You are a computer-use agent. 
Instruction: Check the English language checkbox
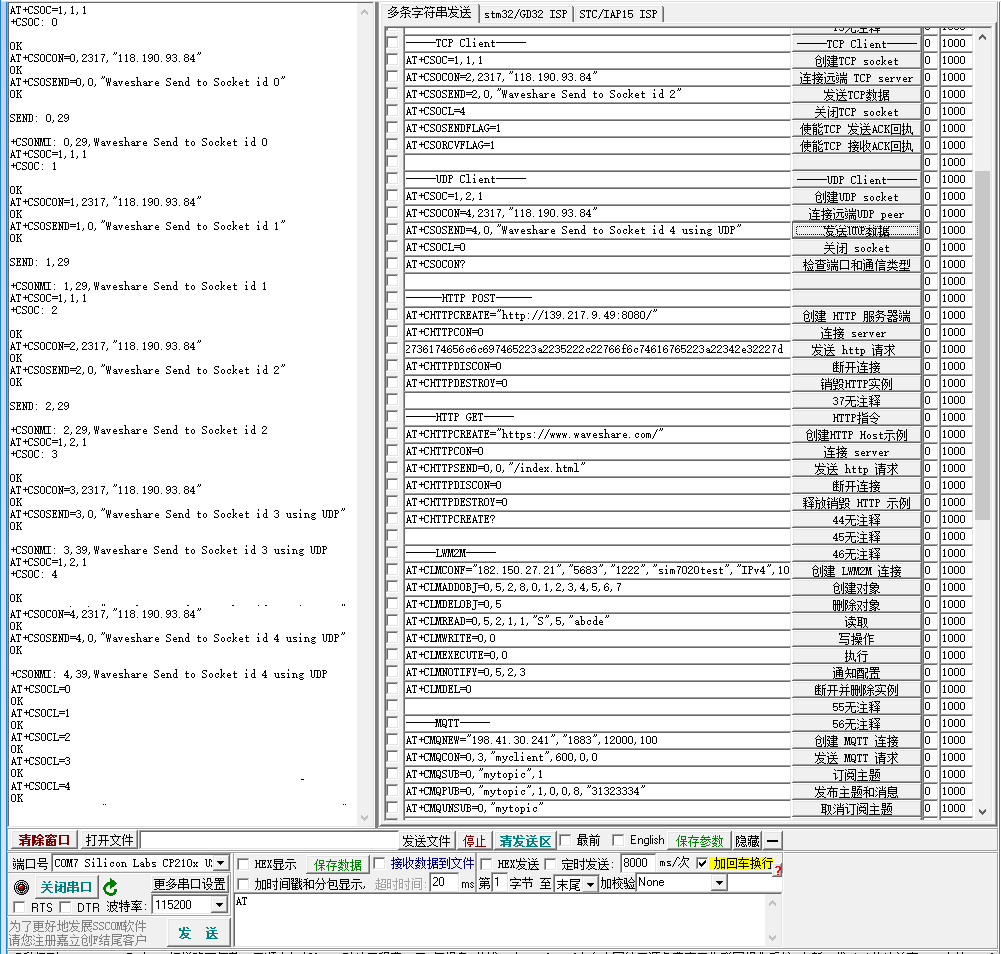coord(618,840)
